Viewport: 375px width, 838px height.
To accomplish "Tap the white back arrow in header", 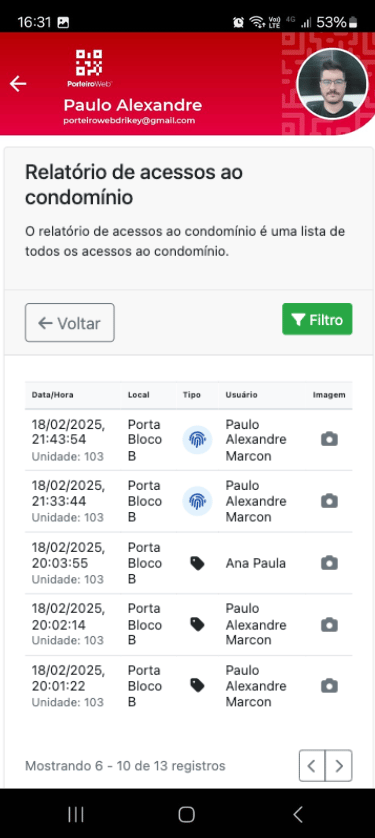I will [18, 83].
